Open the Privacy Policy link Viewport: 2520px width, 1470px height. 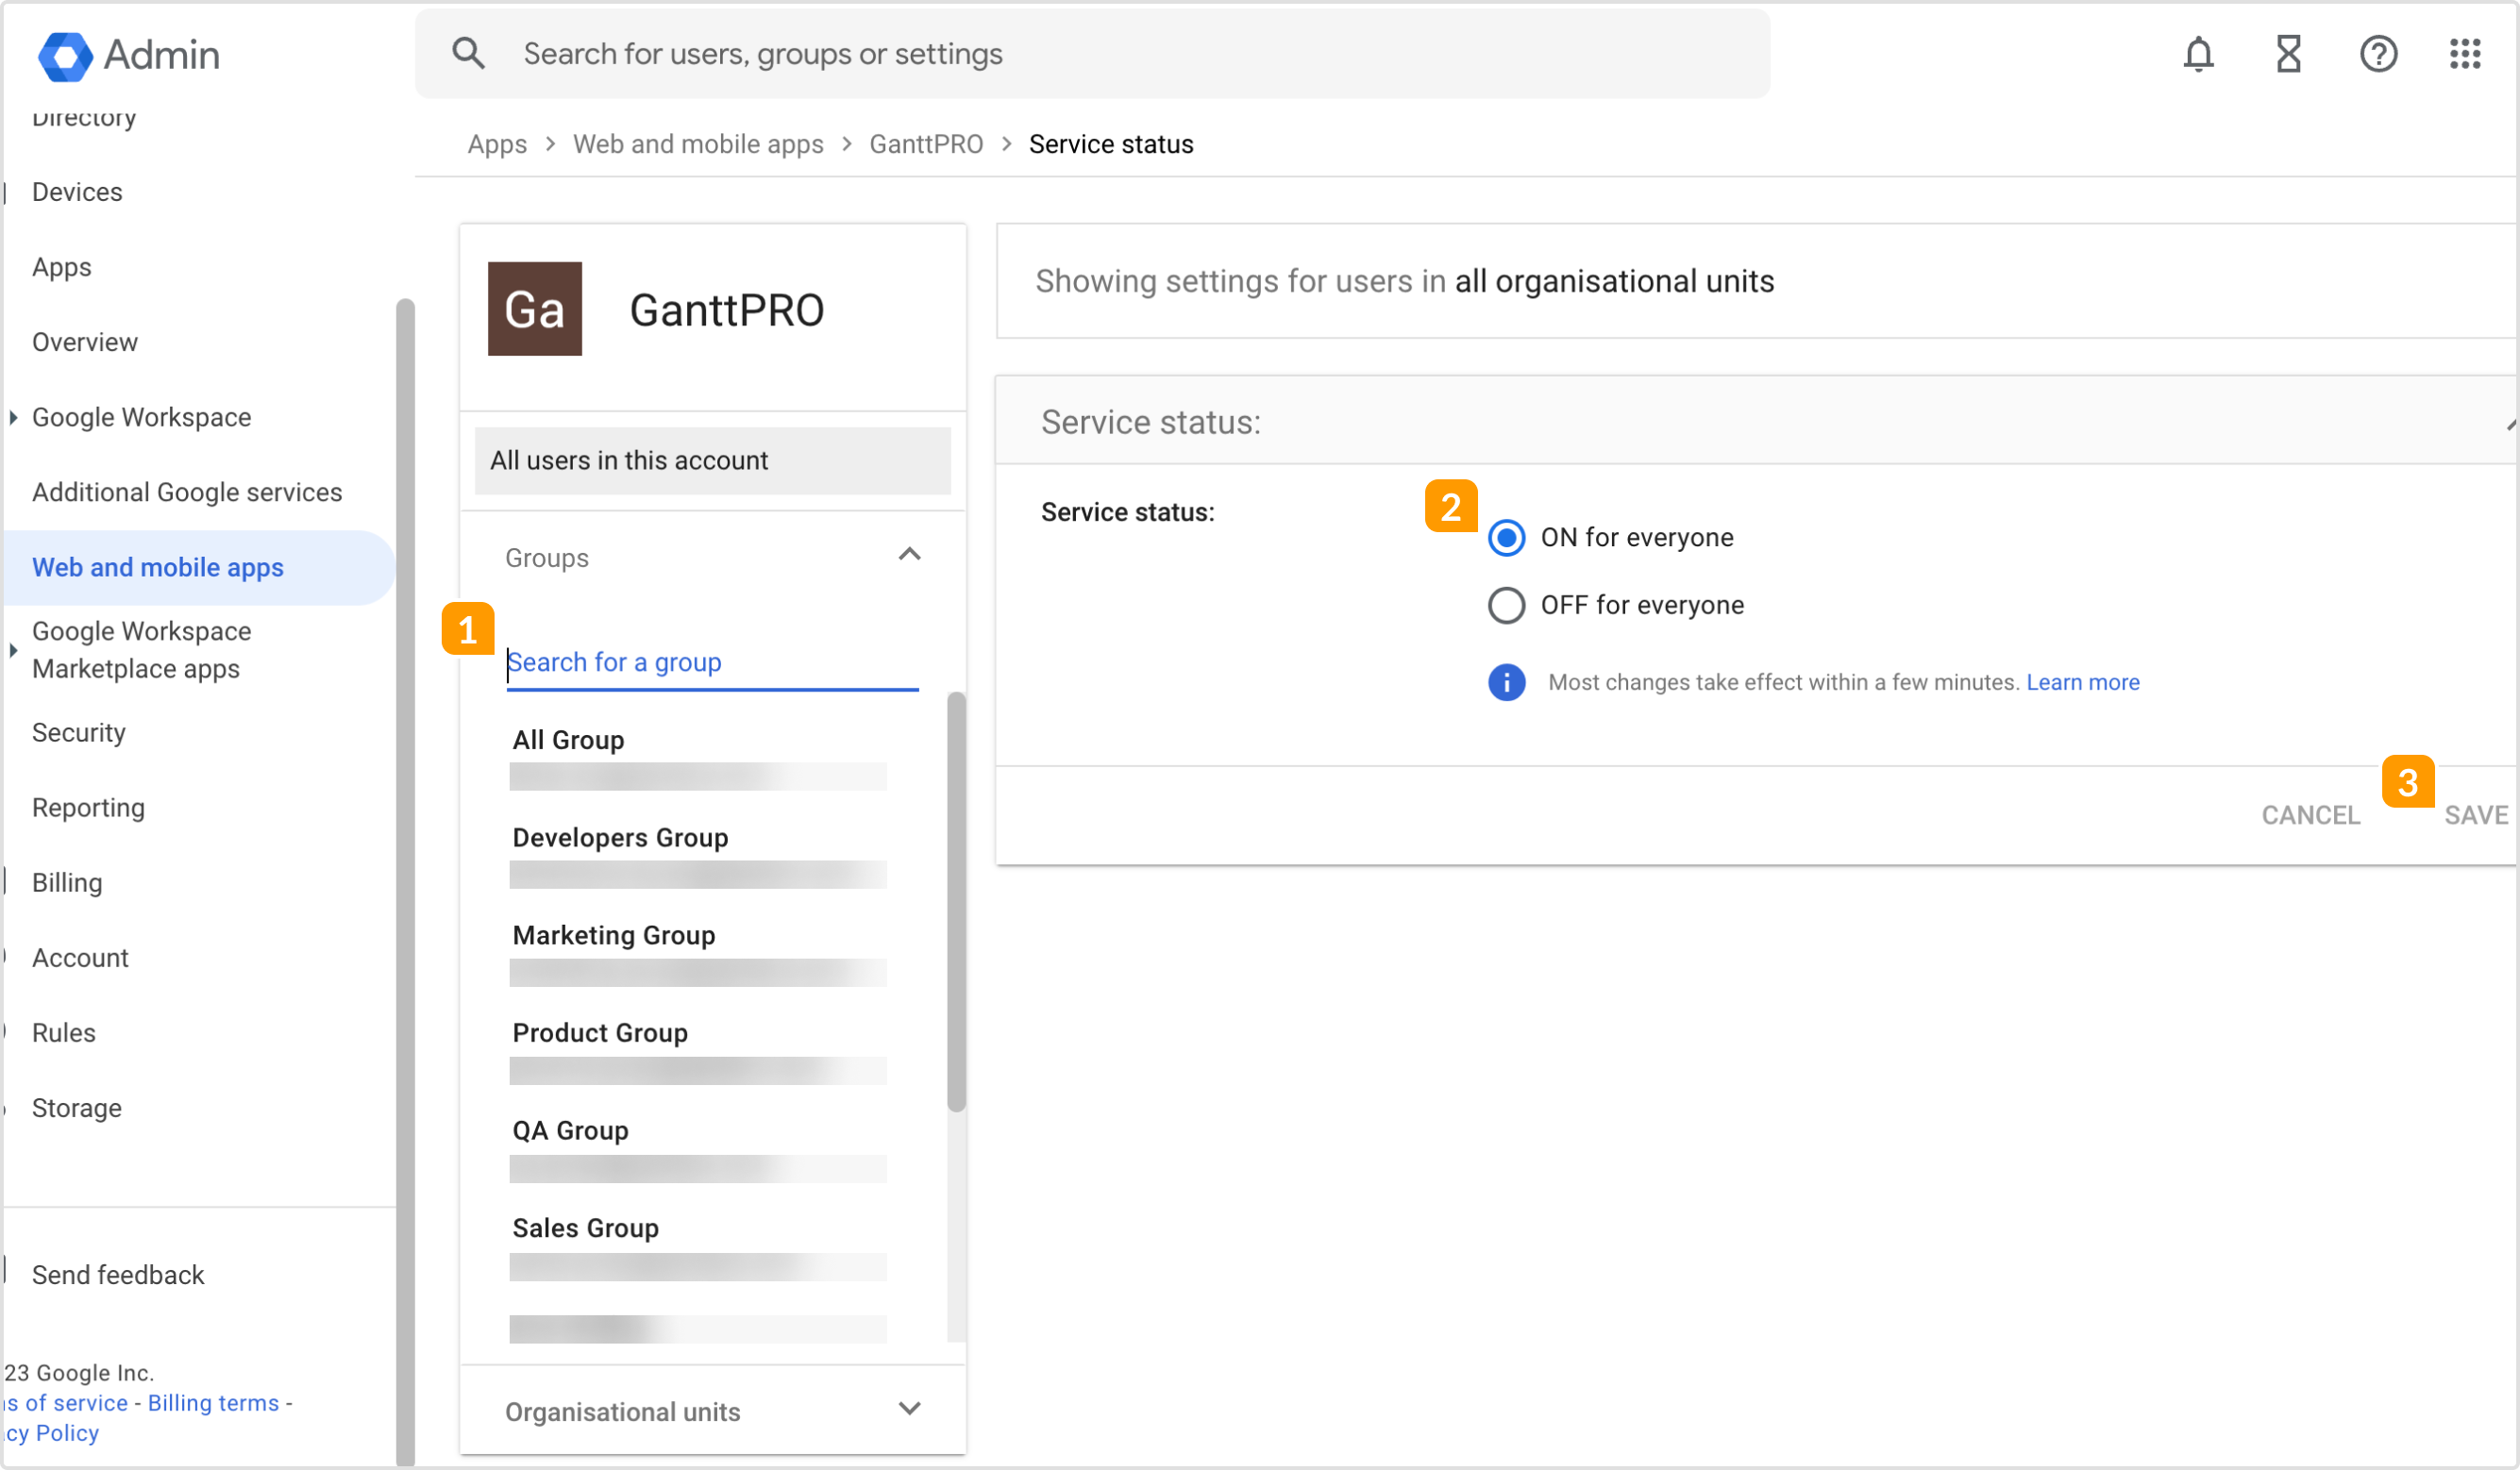[x=52, y=1433]
